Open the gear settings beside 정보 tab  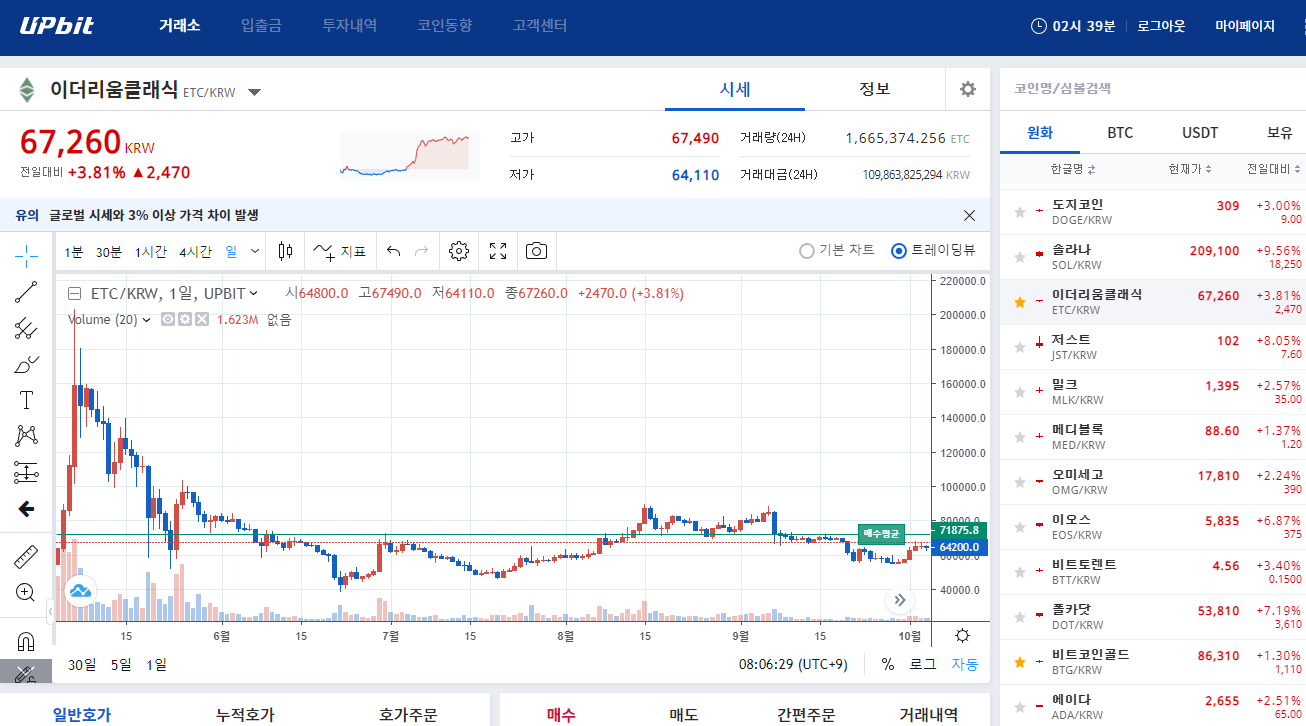pos(967,89)
